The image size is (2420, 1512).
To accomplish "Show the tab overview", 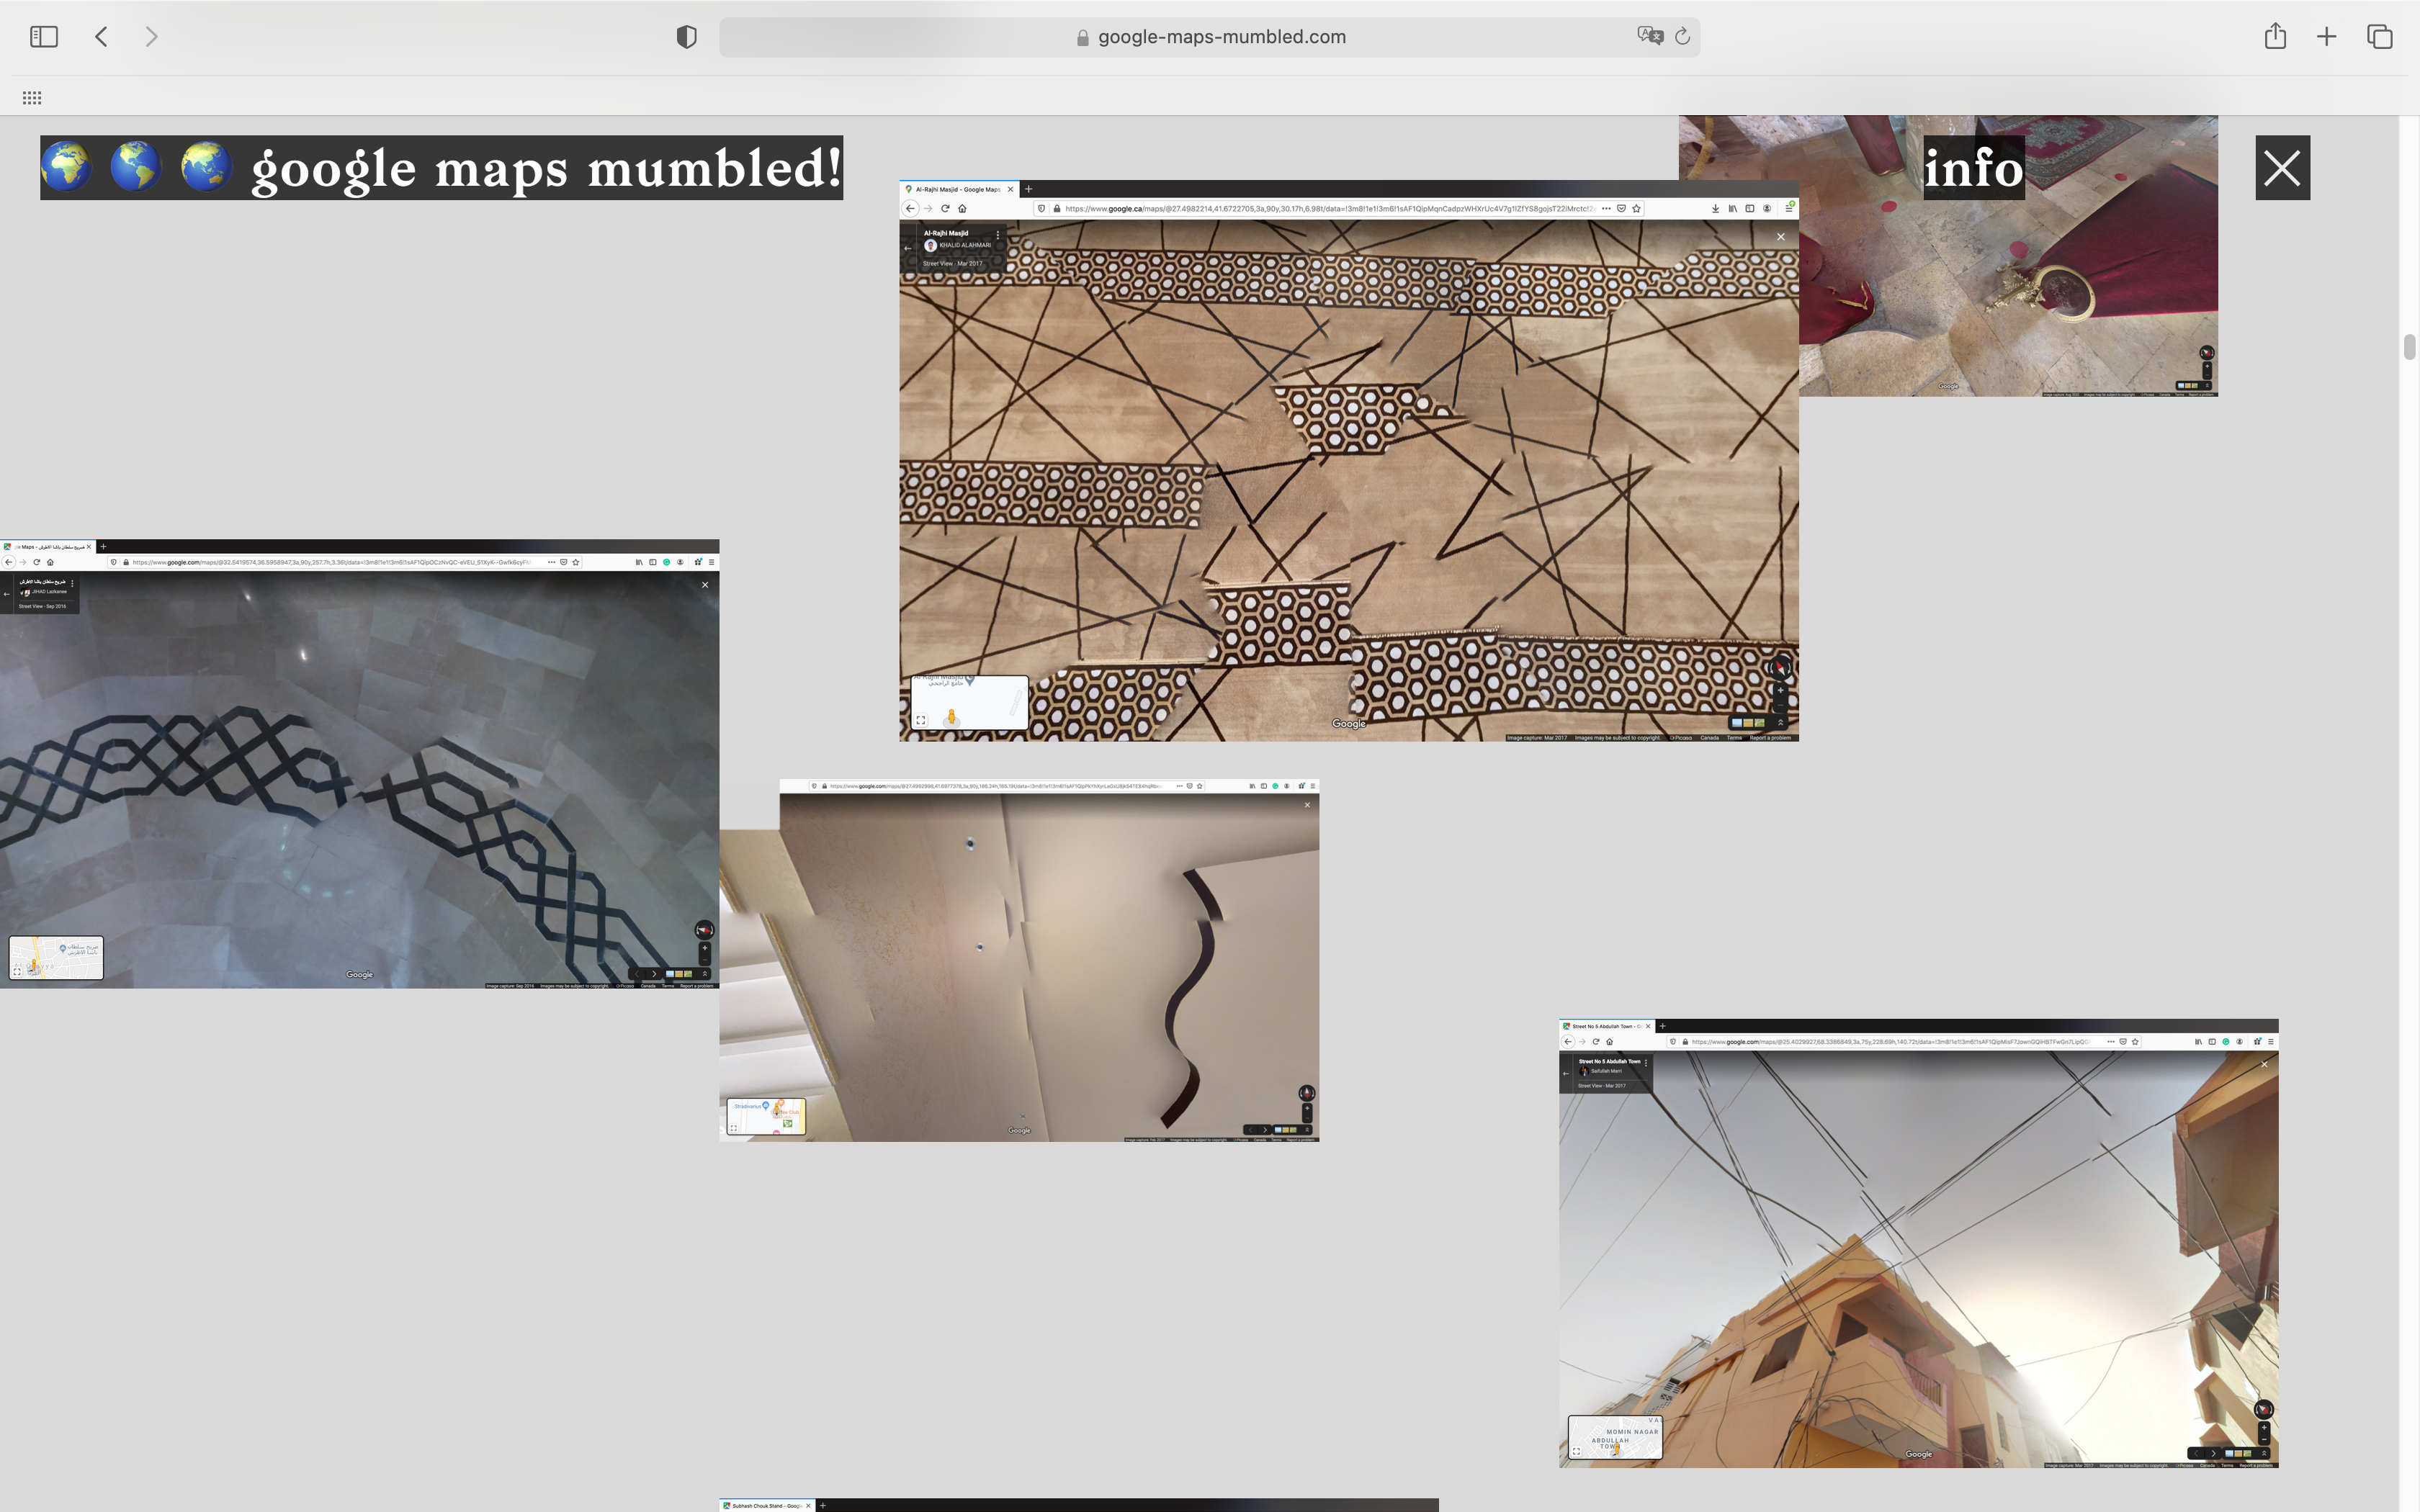I will 2380,37.
